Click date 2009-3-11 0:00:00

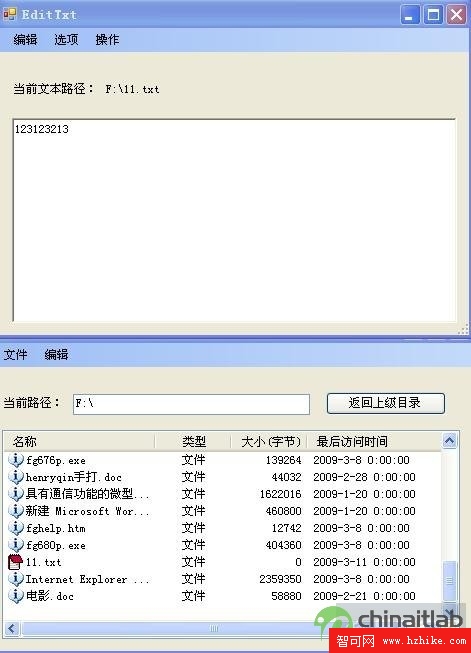click(x=364, y=562)
